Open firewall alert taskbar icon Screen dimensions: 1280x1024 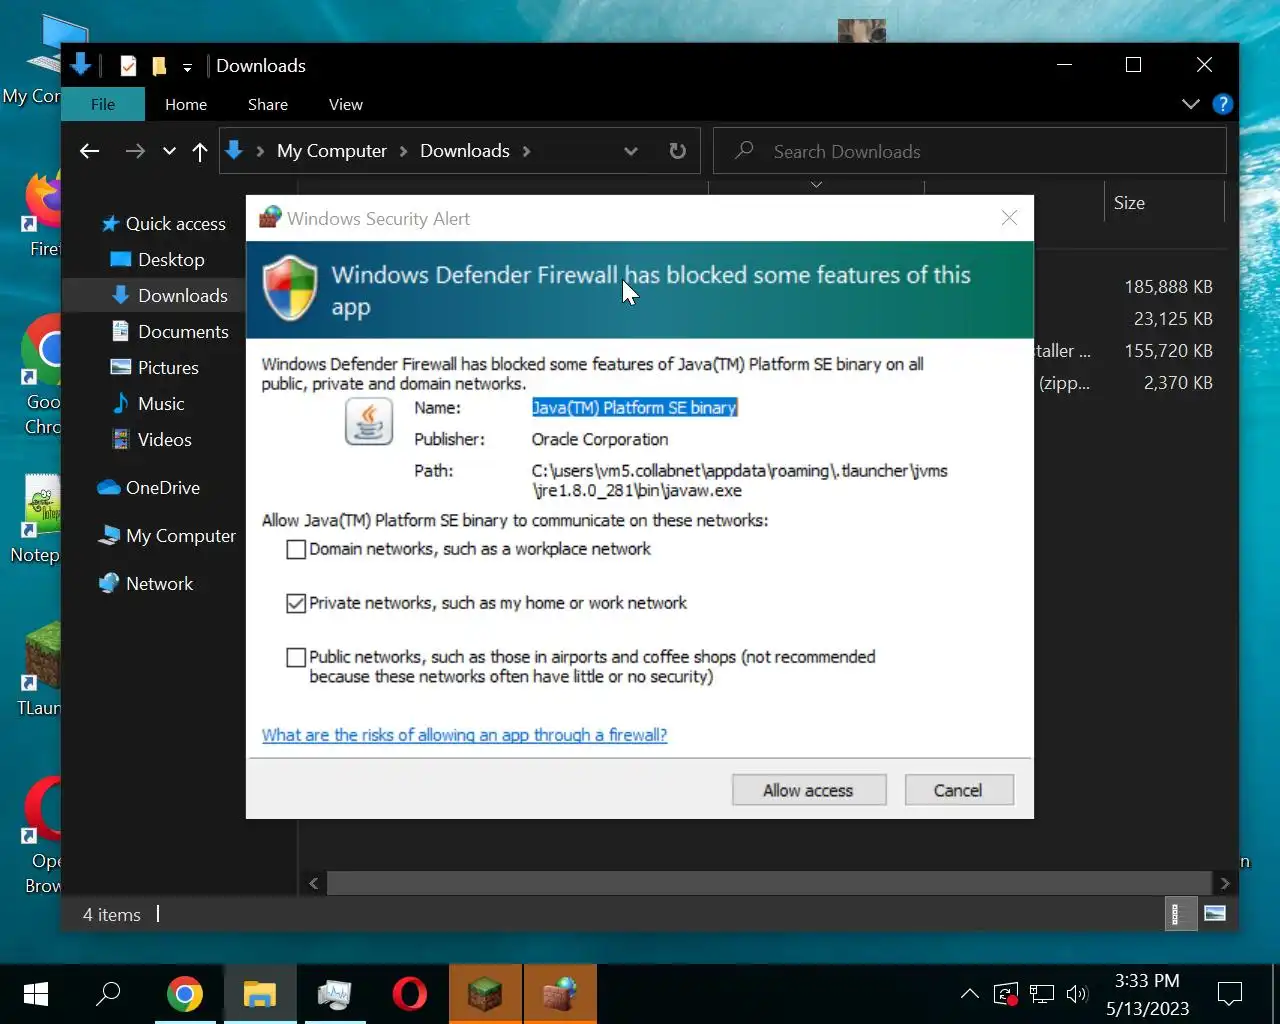coord(560,994)
